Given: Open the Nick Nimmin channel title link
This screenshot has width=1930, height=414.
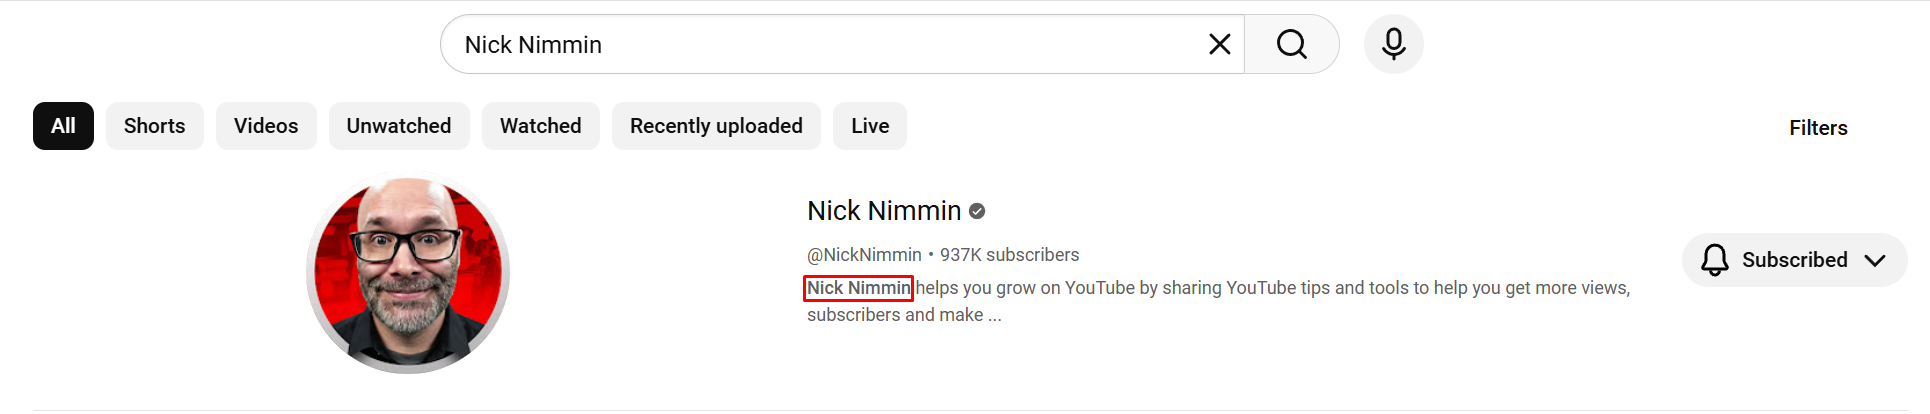Looking at the screenshot, I should click(884, 211).
